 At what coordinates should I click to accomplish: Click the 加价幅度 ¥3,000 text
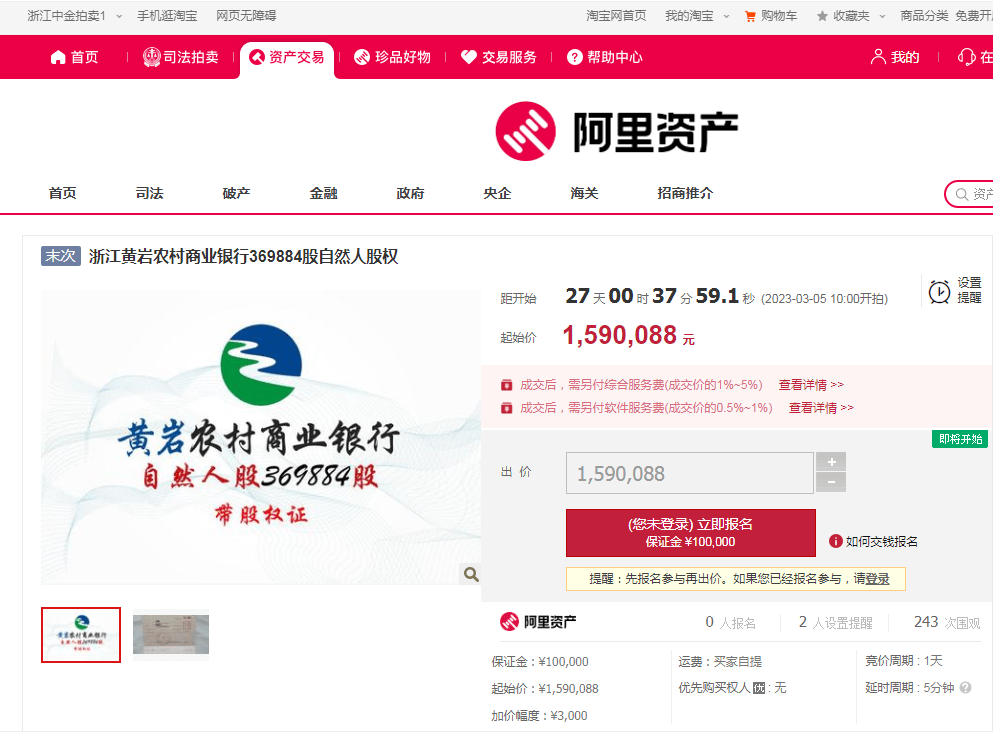click(x=539, y=715)
